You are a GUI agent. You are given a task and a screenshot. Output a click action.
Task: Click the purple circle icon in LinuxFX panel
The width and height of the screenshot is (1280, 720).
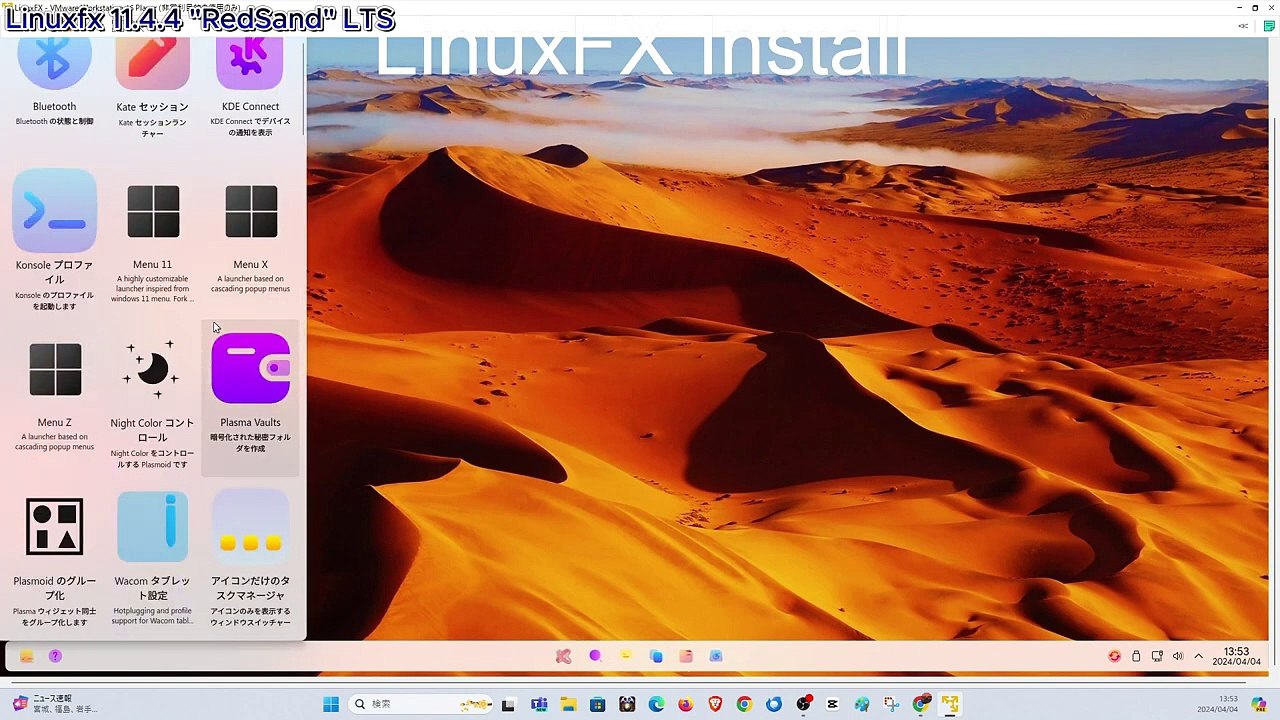[595, 656]
